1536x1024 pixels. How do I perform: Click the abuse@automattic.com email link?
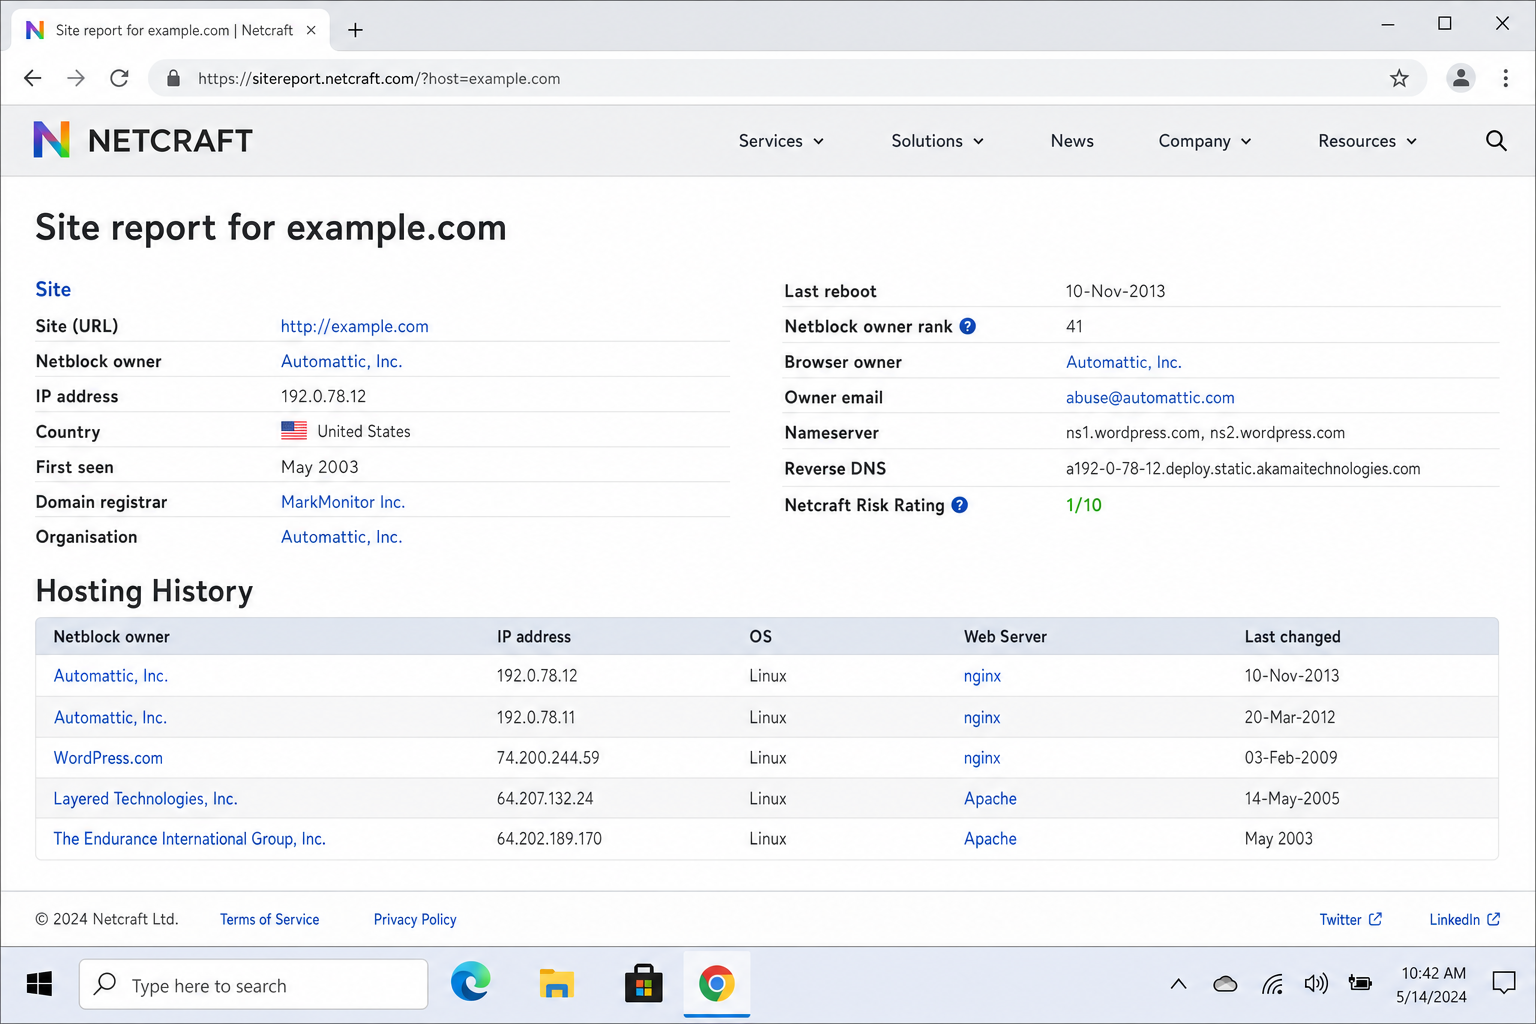1150,397
